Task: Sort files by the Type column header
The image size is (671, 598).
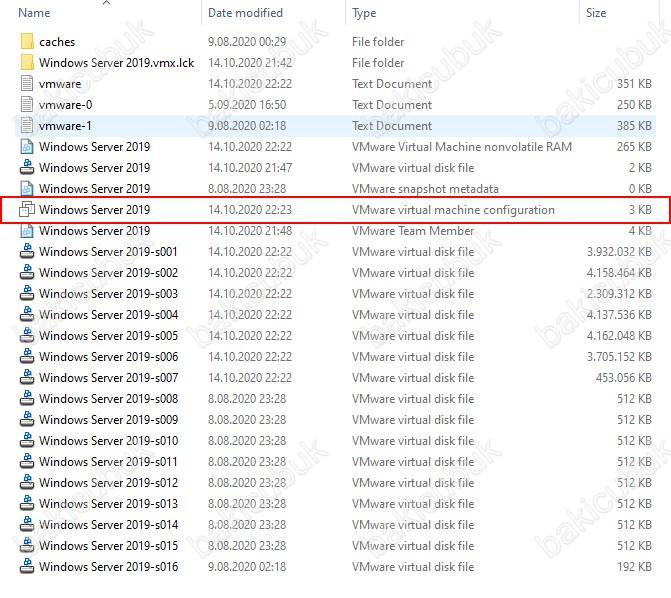Action: pyautogui.click(x=364, y=13)
